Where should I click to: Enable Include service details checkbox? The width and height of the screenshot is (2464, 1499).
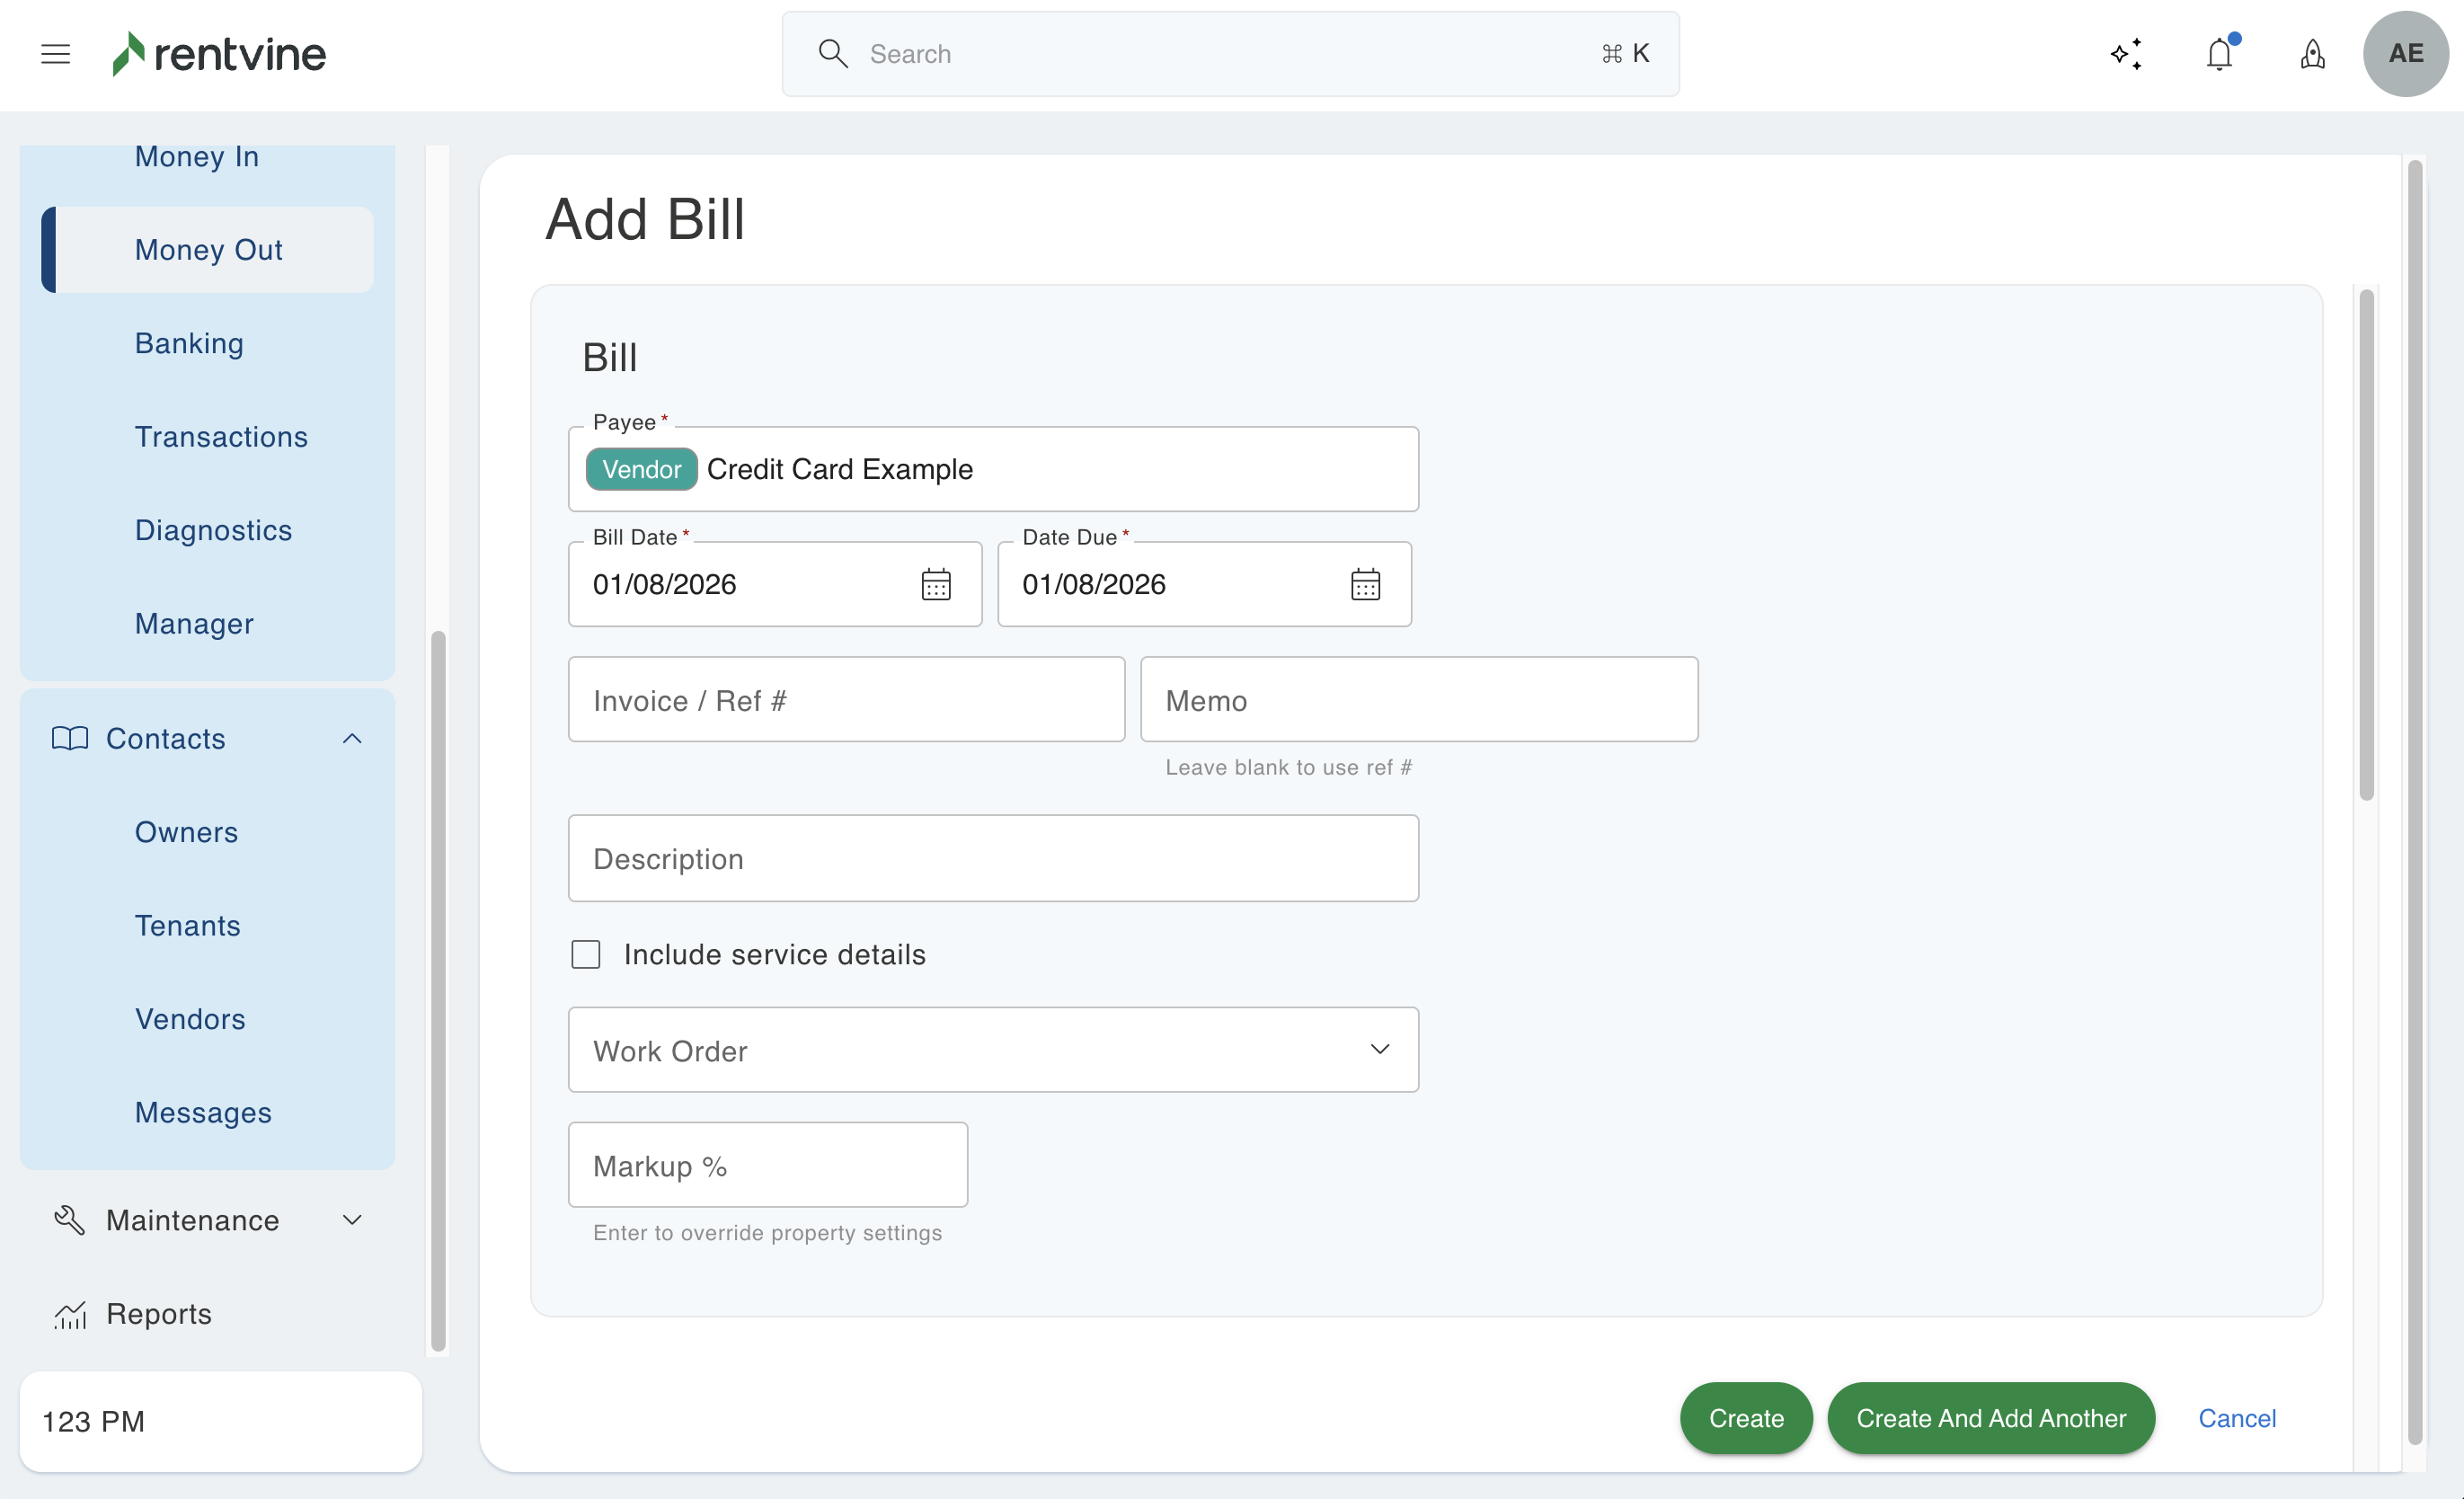click(586, 954)
